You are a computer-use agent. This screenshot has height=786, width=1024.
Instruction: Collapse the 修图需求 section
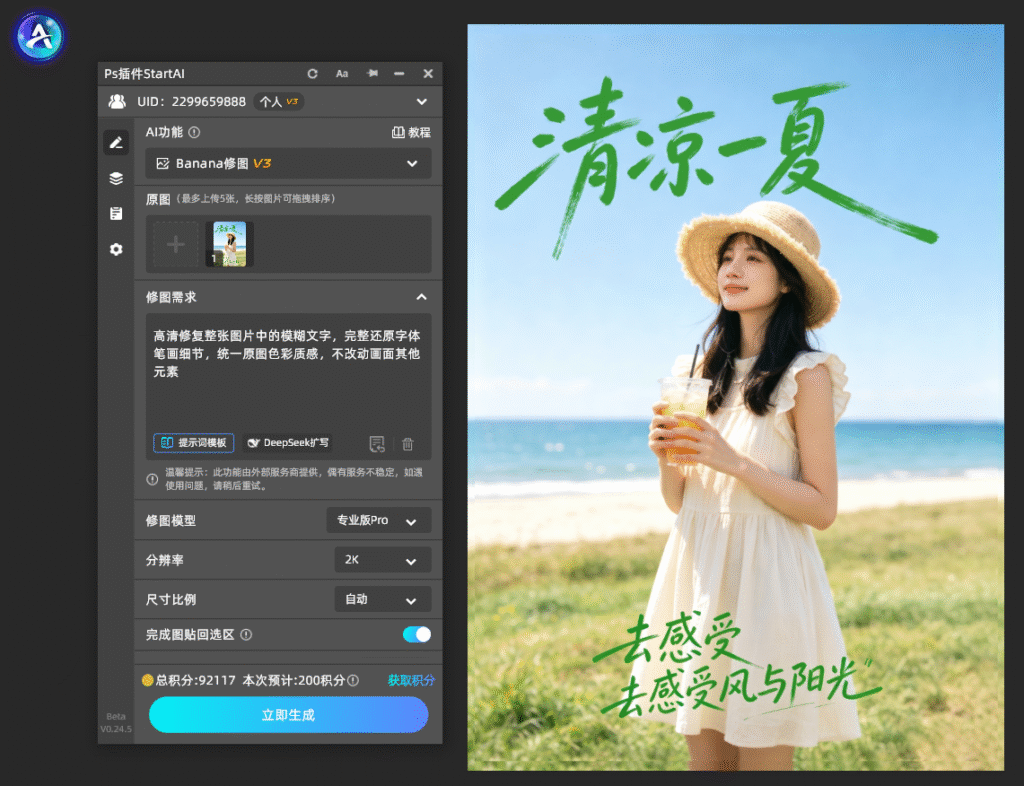422,297
